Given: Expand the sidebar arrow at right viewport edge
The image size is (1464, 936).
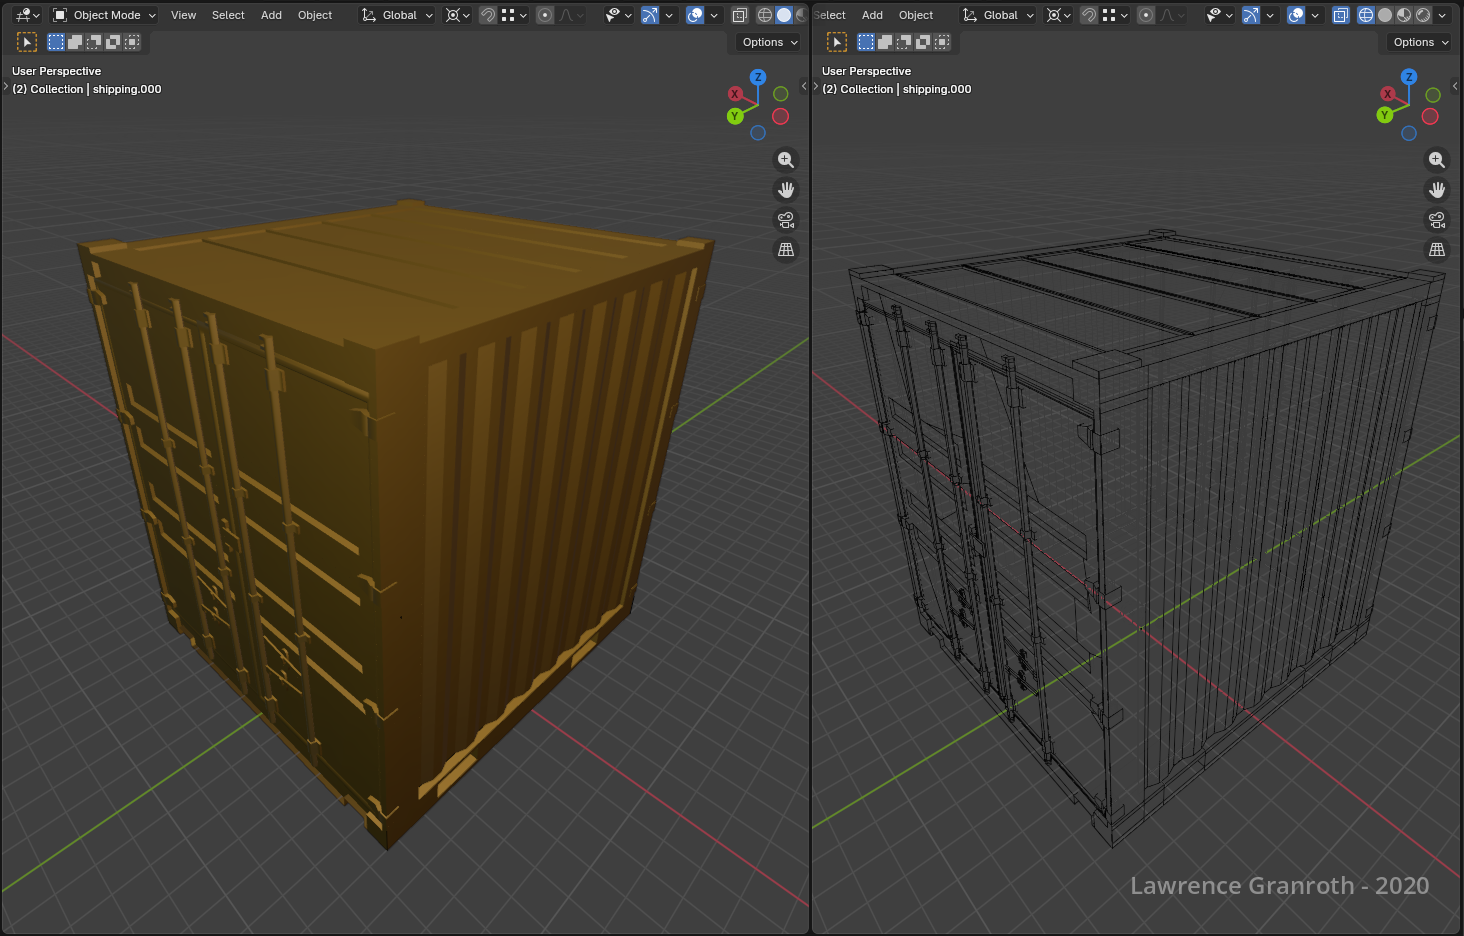Looking at the screenshot, I should [x=1455, y=87].
